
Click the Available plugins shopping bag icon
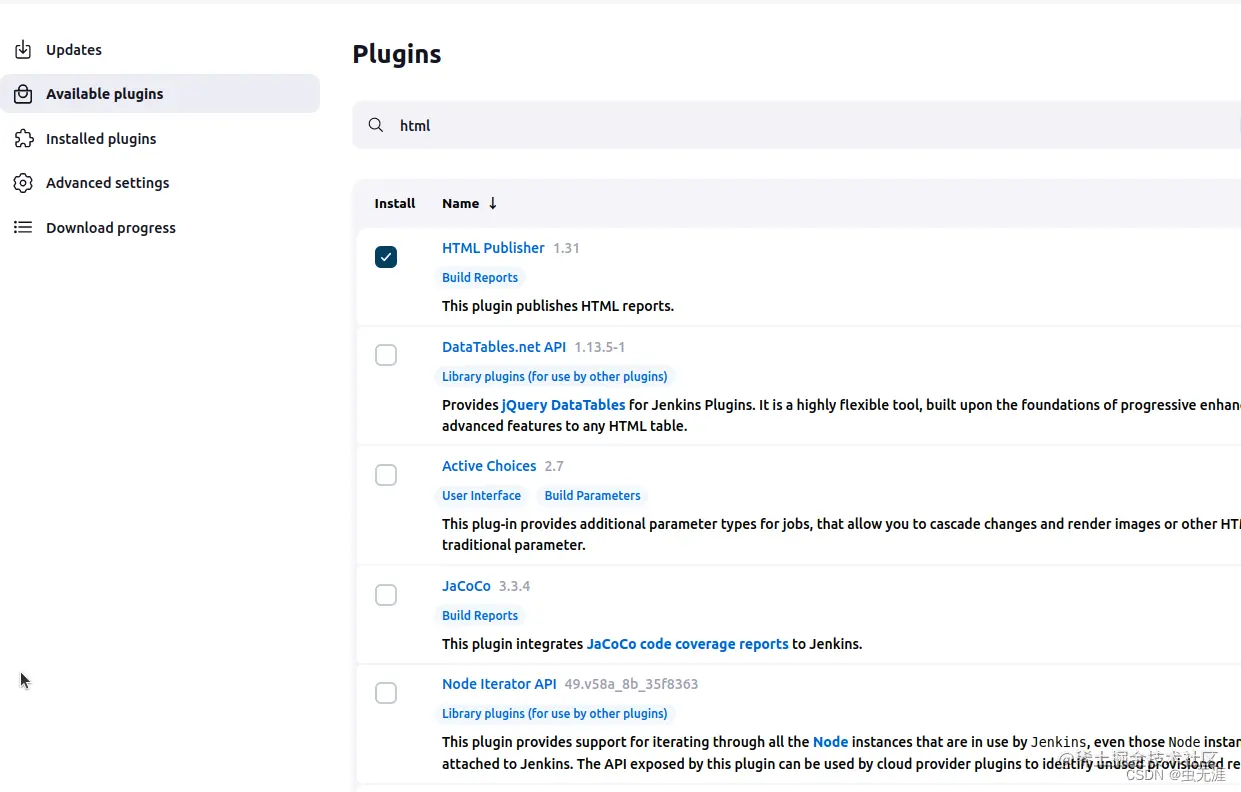(x=23, y=94)
